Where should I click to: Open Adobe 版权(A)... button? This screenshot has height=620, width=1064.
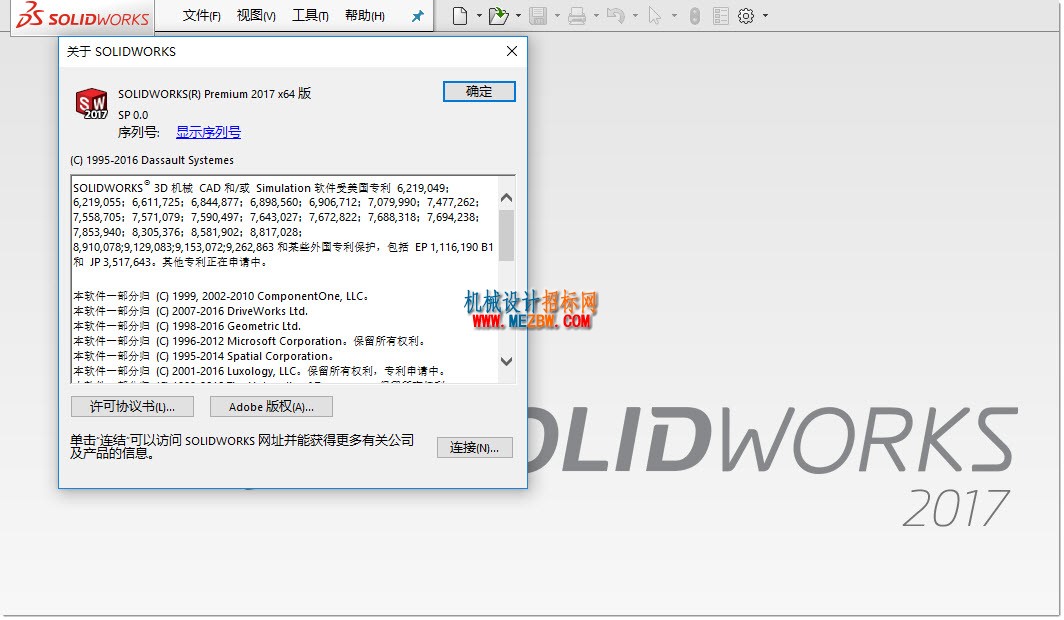[271, 407]
